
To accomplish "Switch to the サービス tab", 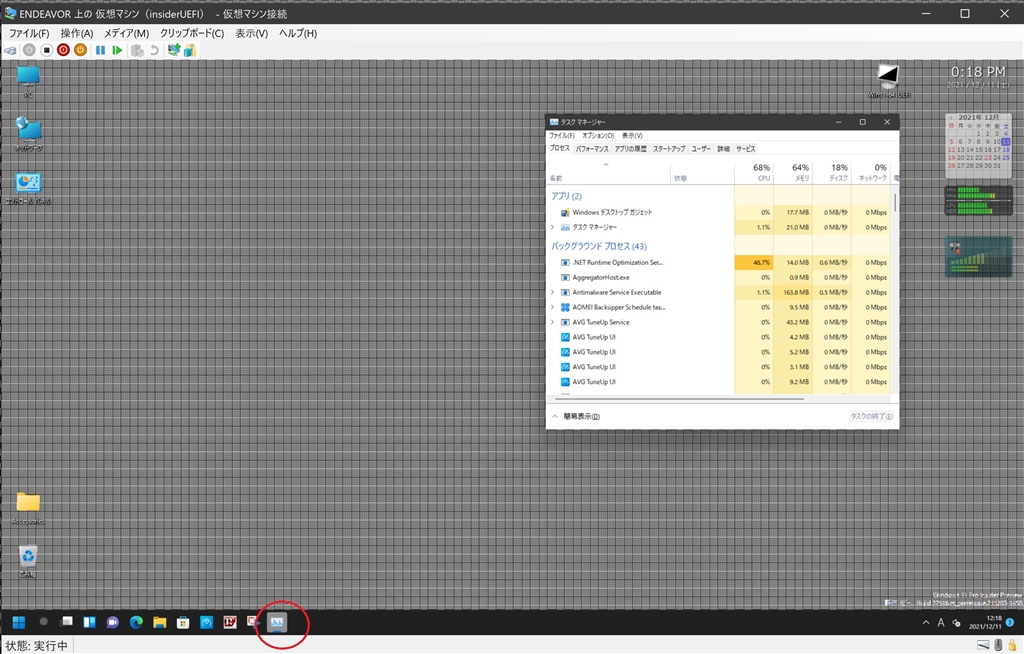I will point(746,149).
